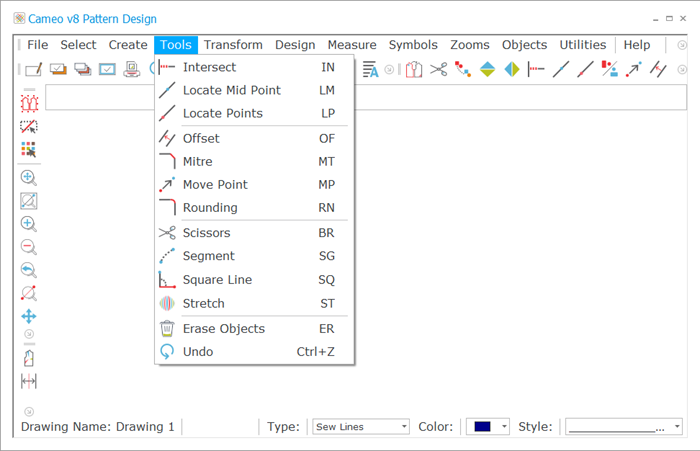This screenshot has height=451, width=700.
Task: Click the red and blue percent-style toolbar icon
Action: (x=610, y=69)
